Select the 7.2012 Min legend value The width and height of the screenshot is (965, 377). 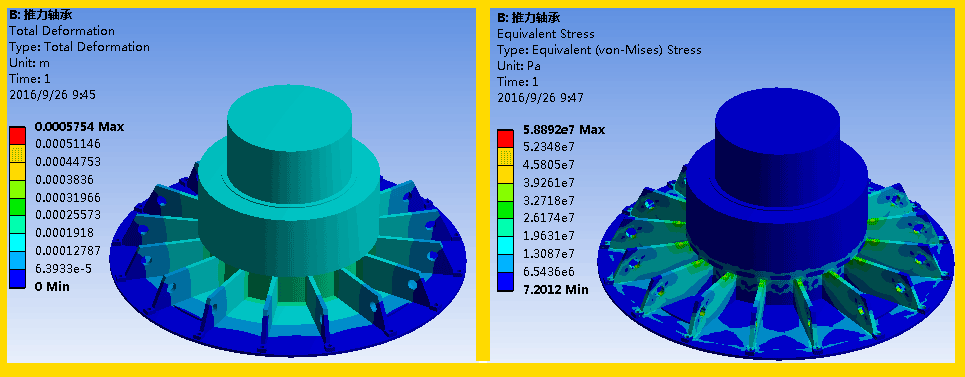click(x=555, y=290)
